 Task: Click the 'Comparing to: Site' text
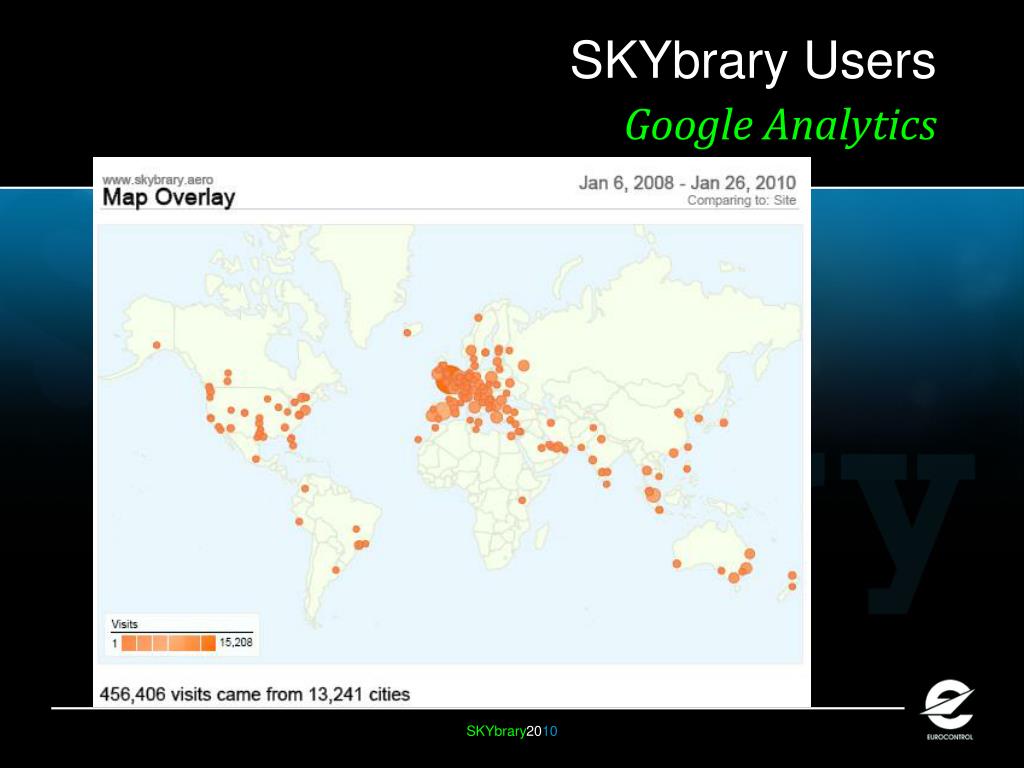[x=742, y=200]
